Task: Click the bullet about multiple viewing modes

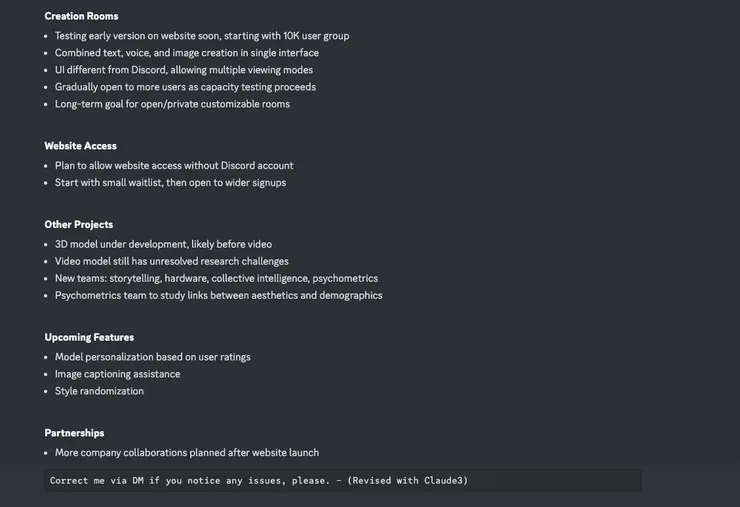Action: click(184, 70)
